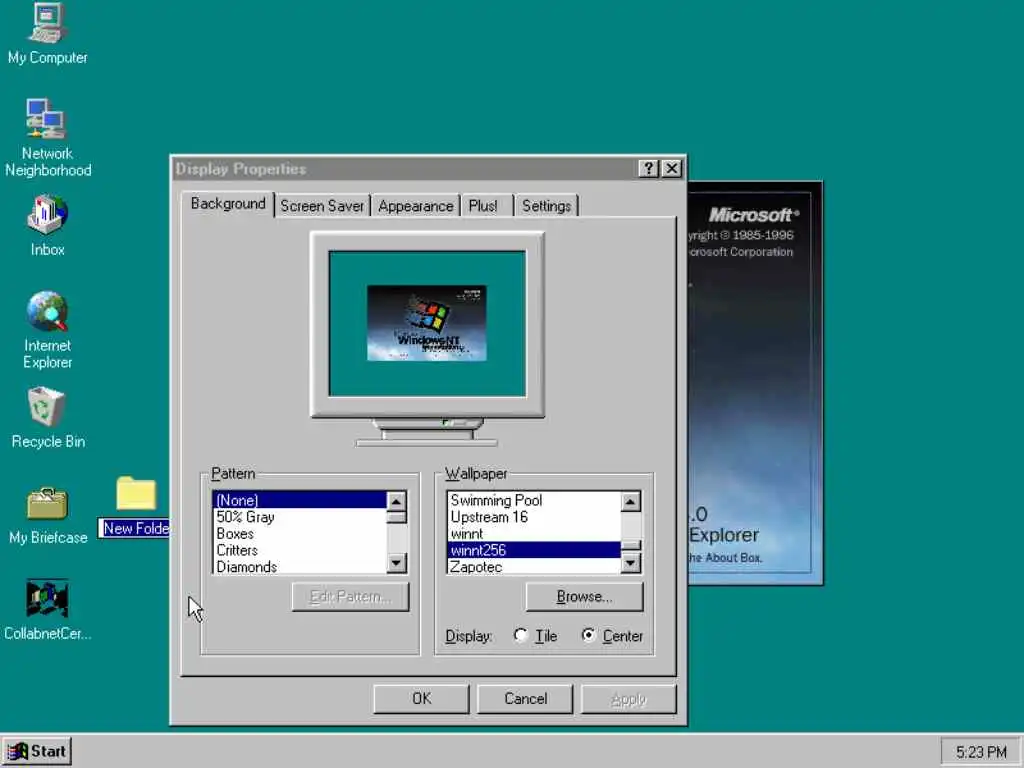Click the Microsoft about window behind the dialog
The image size is (1024, 768).
(x=754, y=383)
